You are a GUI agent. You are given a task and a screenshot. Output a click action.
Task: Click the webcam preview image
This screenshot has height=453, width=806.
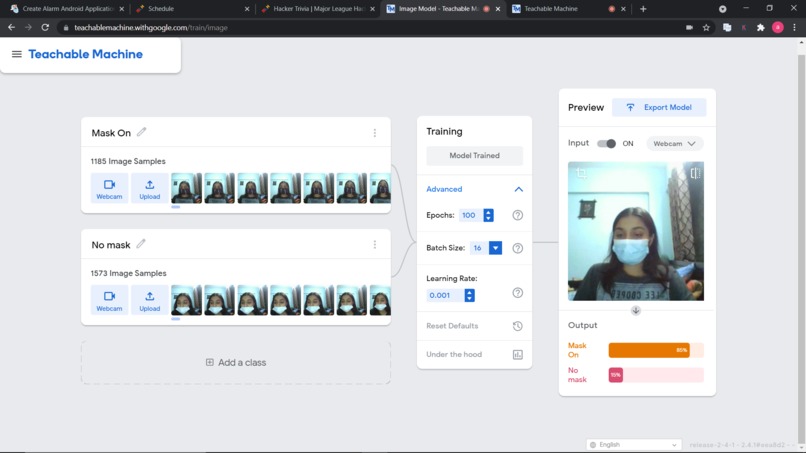click(x=636, y=231)
